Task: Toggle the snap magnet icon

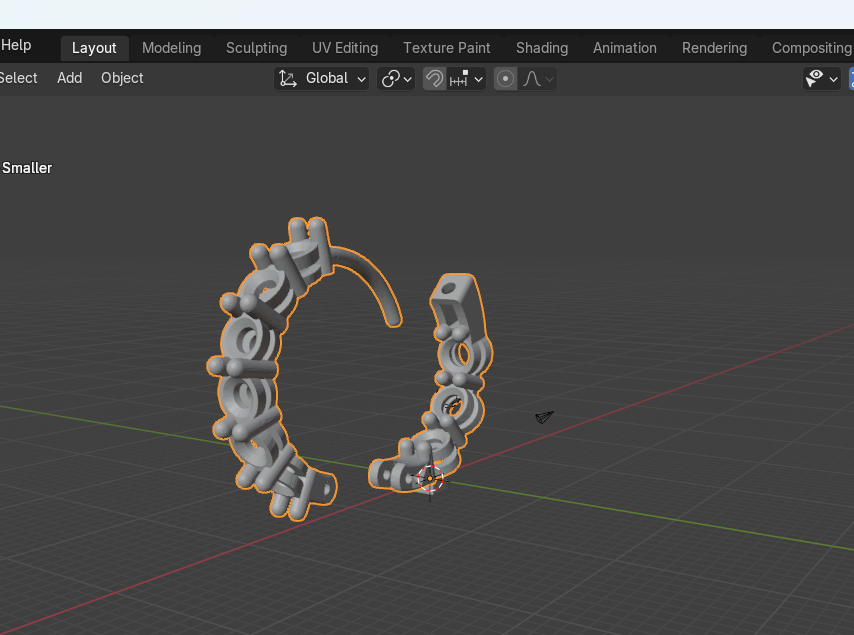Action: 435,78
